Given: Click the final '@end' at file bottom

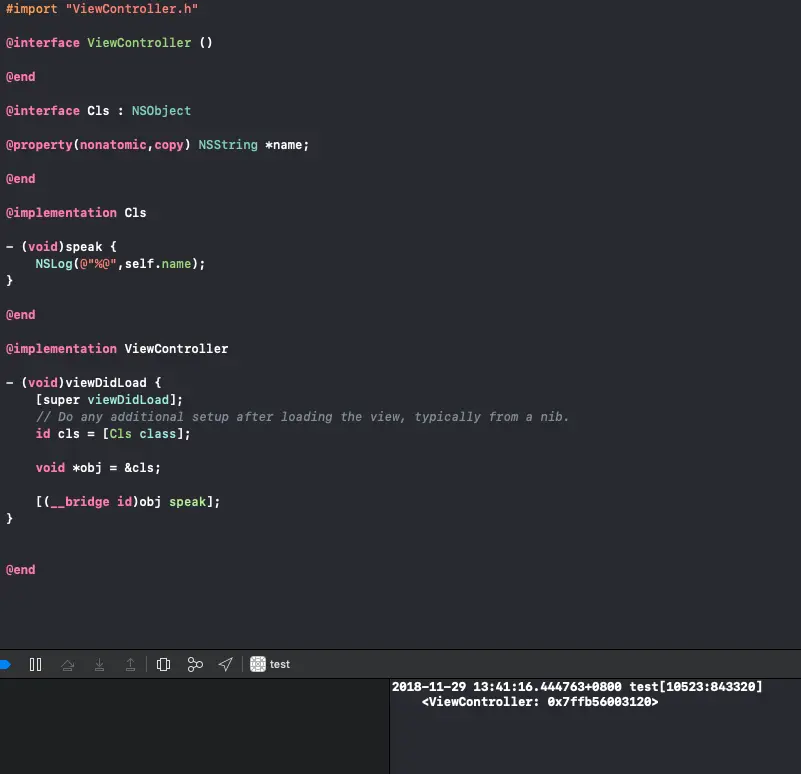Looking at the screenshot, I should [20, 570].
